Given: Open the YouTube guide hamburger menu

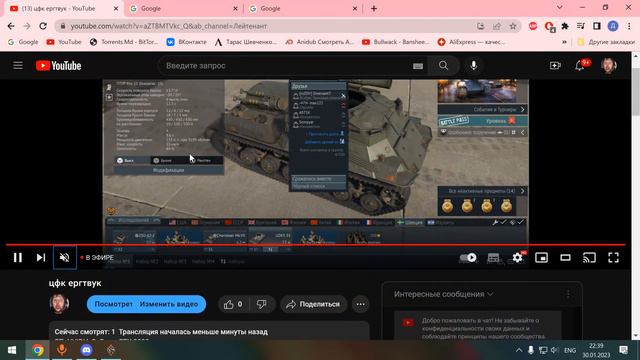Looking at the screenshot, I should 18,65.
